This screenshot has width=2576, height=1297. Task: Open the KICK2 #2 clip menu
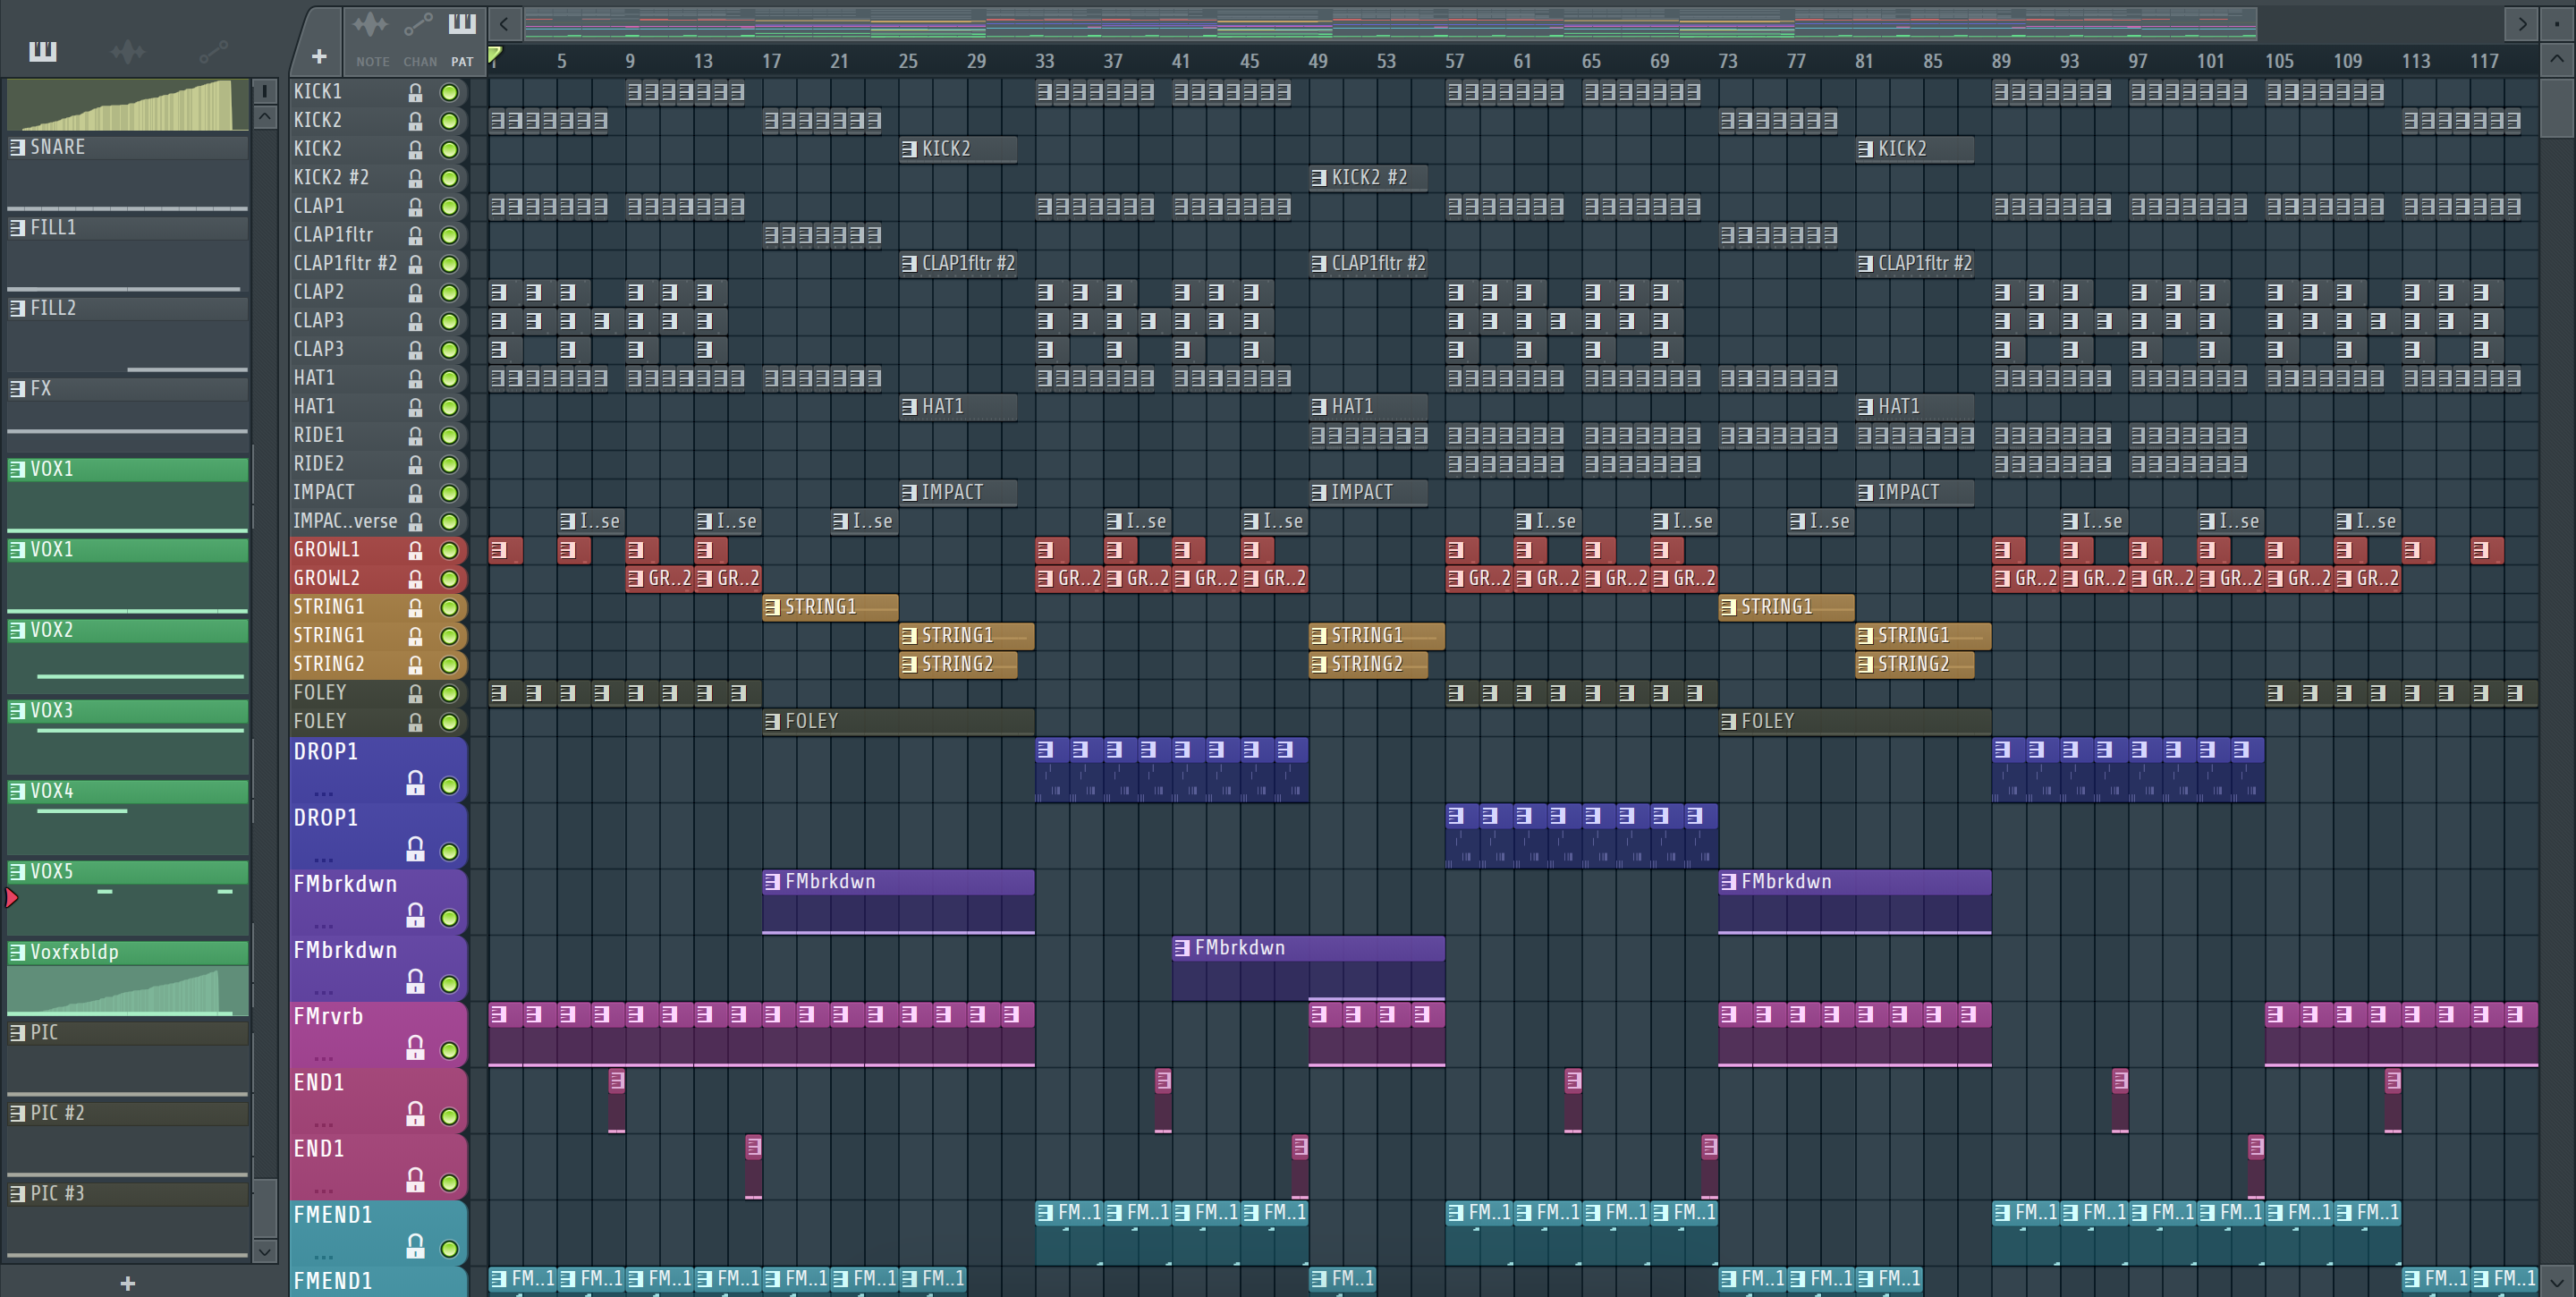click(1318, 178)
